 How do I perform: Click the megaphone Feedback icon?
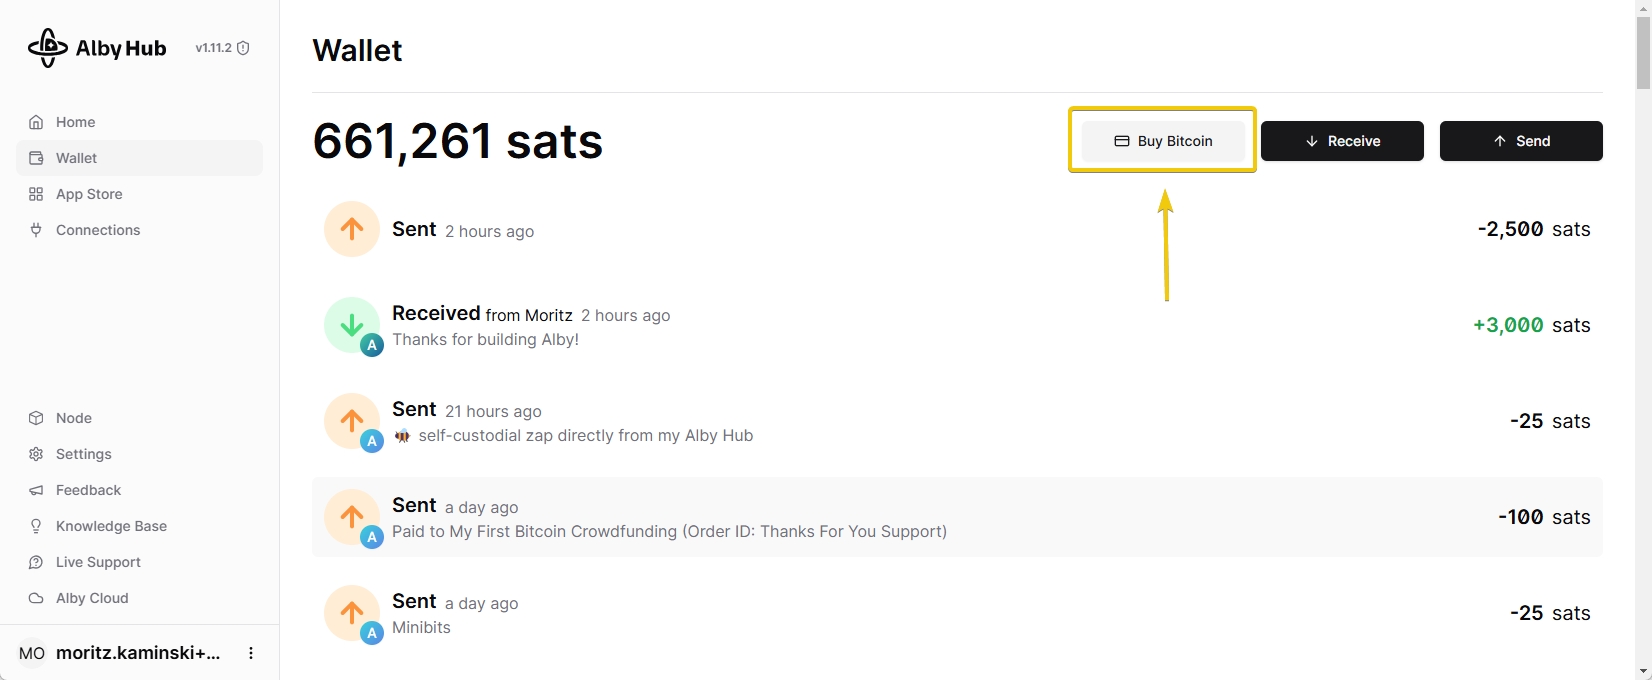point(36,490)
